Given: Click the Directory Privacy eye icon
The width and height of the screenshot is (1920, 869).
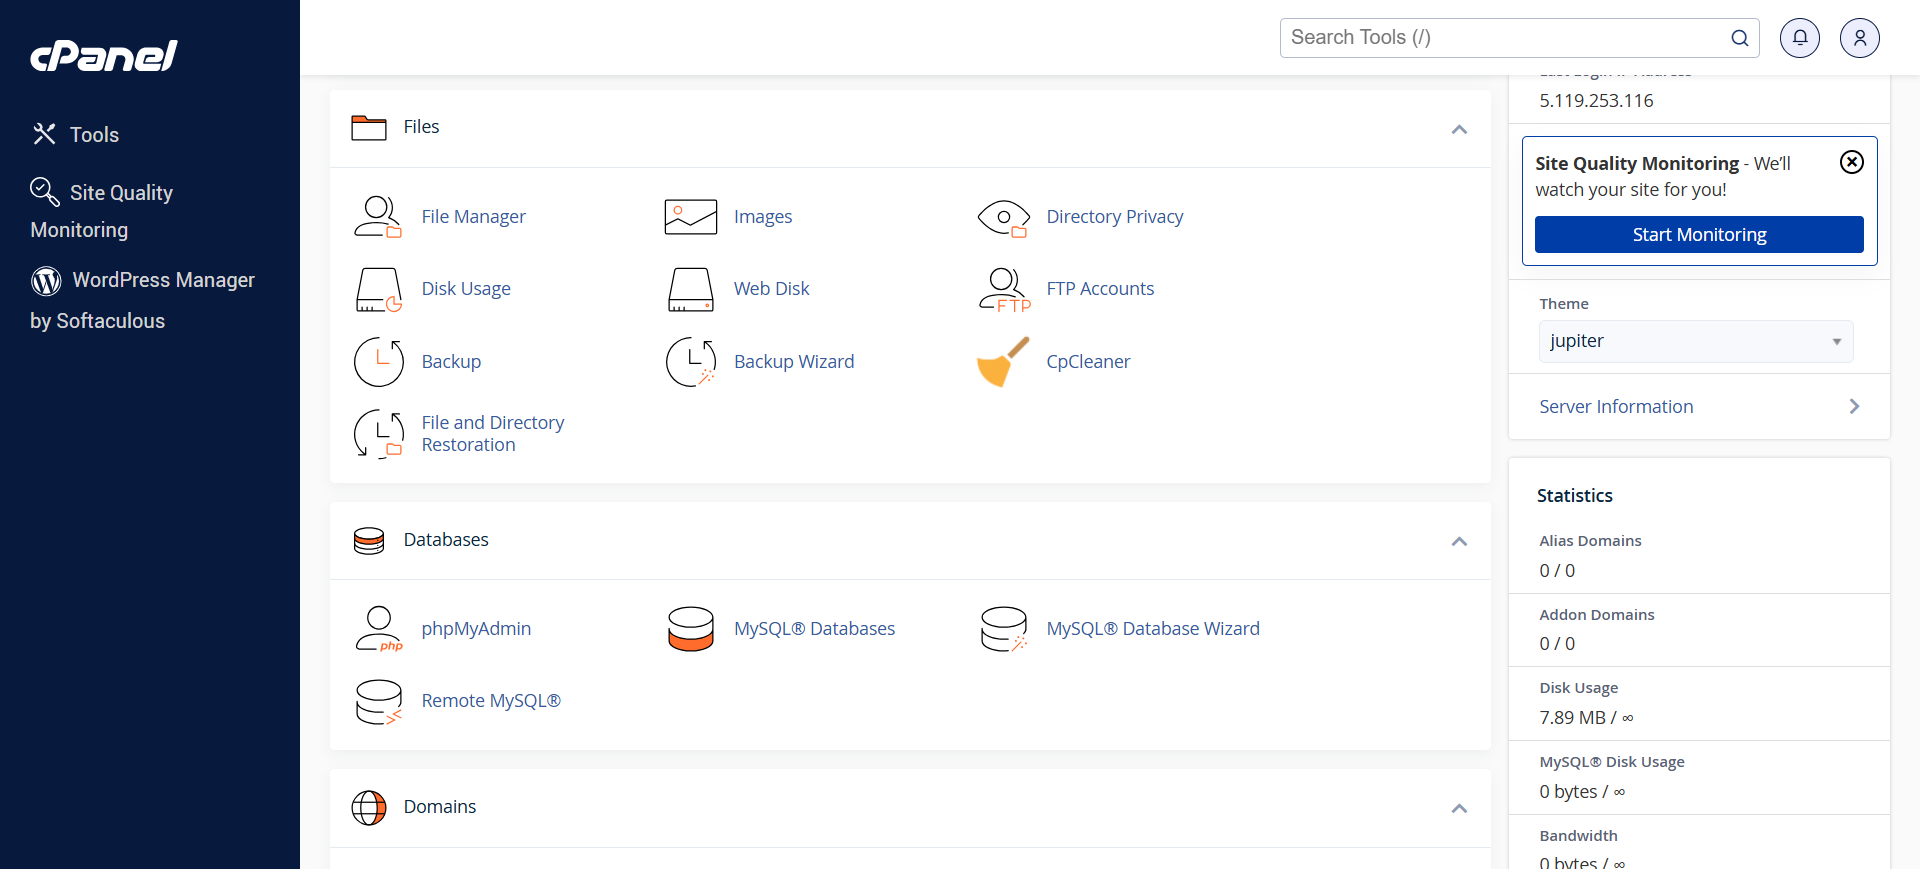Looking at the screenshot, I should click(x=1004, y=217).
